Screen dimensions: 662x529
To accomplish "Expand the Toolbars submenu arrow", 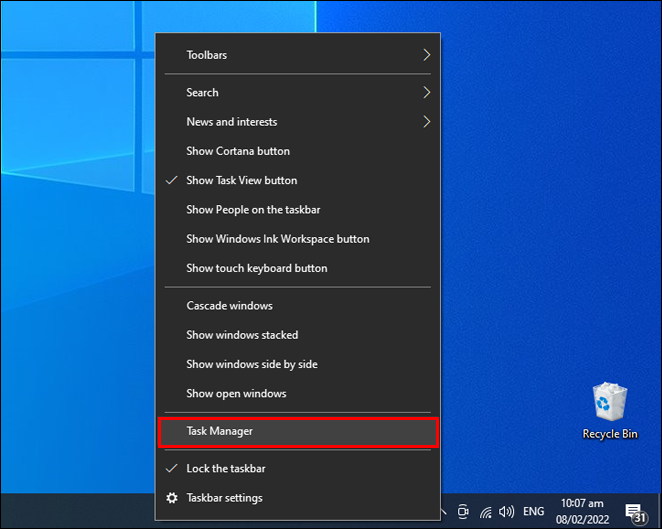I will tap(426, 55).
